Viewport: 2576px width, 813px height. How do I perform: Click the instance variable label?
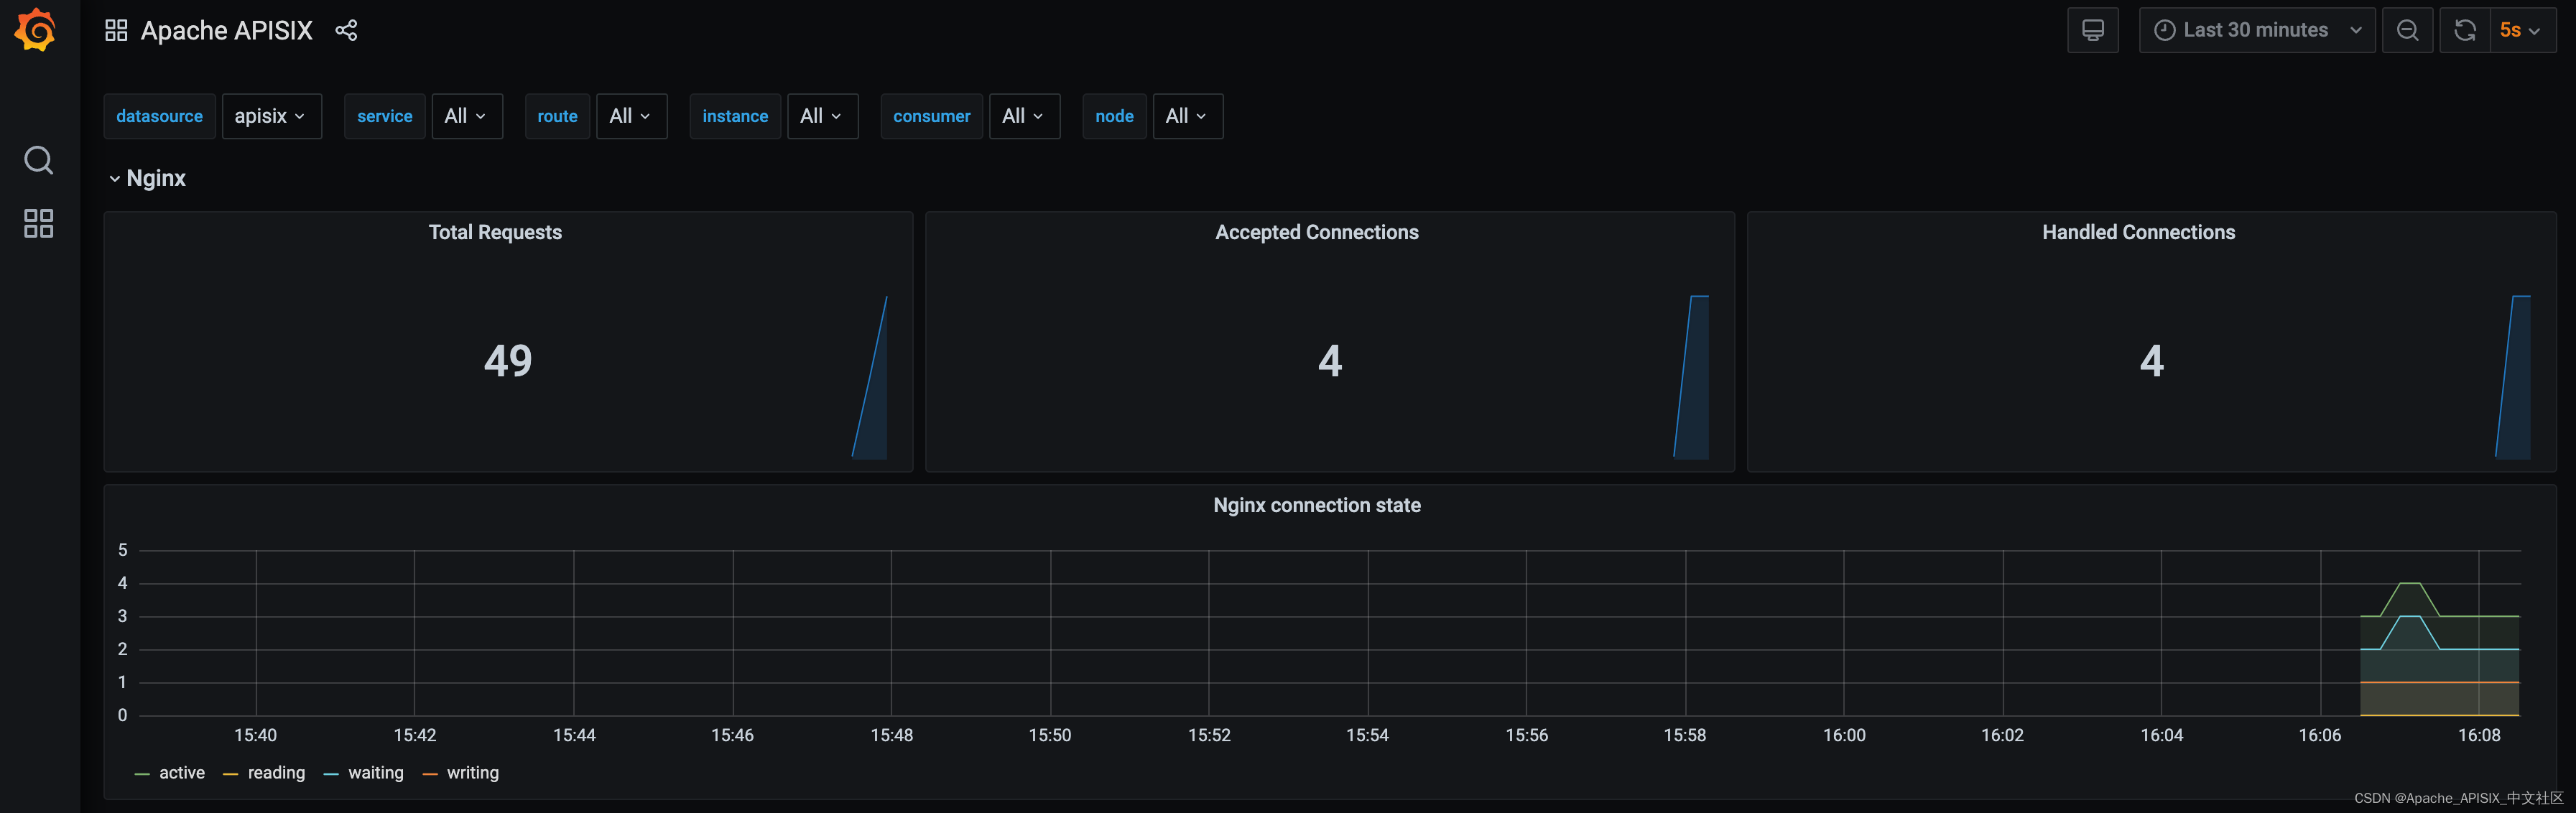coord(735,116)
